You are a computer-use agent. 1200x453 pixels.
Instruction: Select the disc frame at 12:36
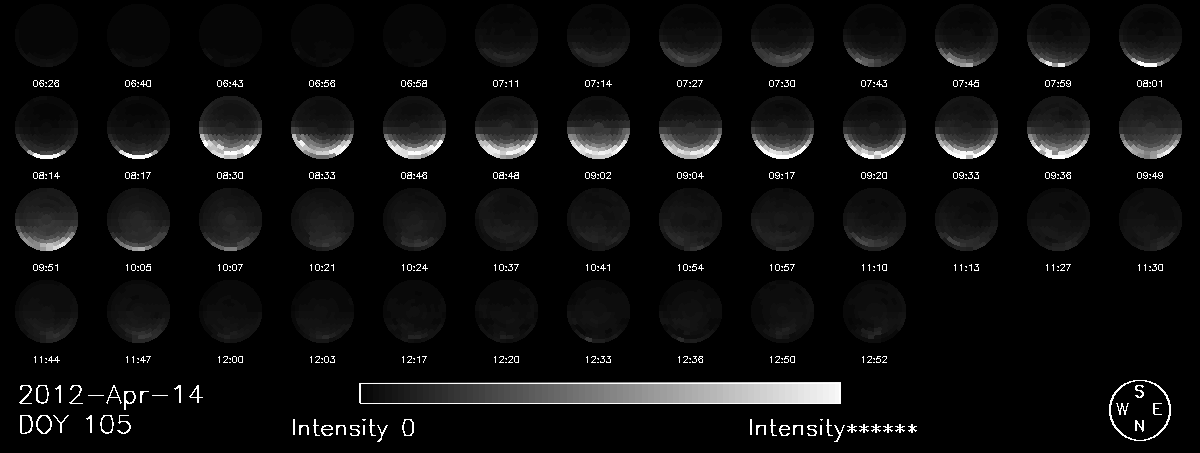[x=691, y=313]
